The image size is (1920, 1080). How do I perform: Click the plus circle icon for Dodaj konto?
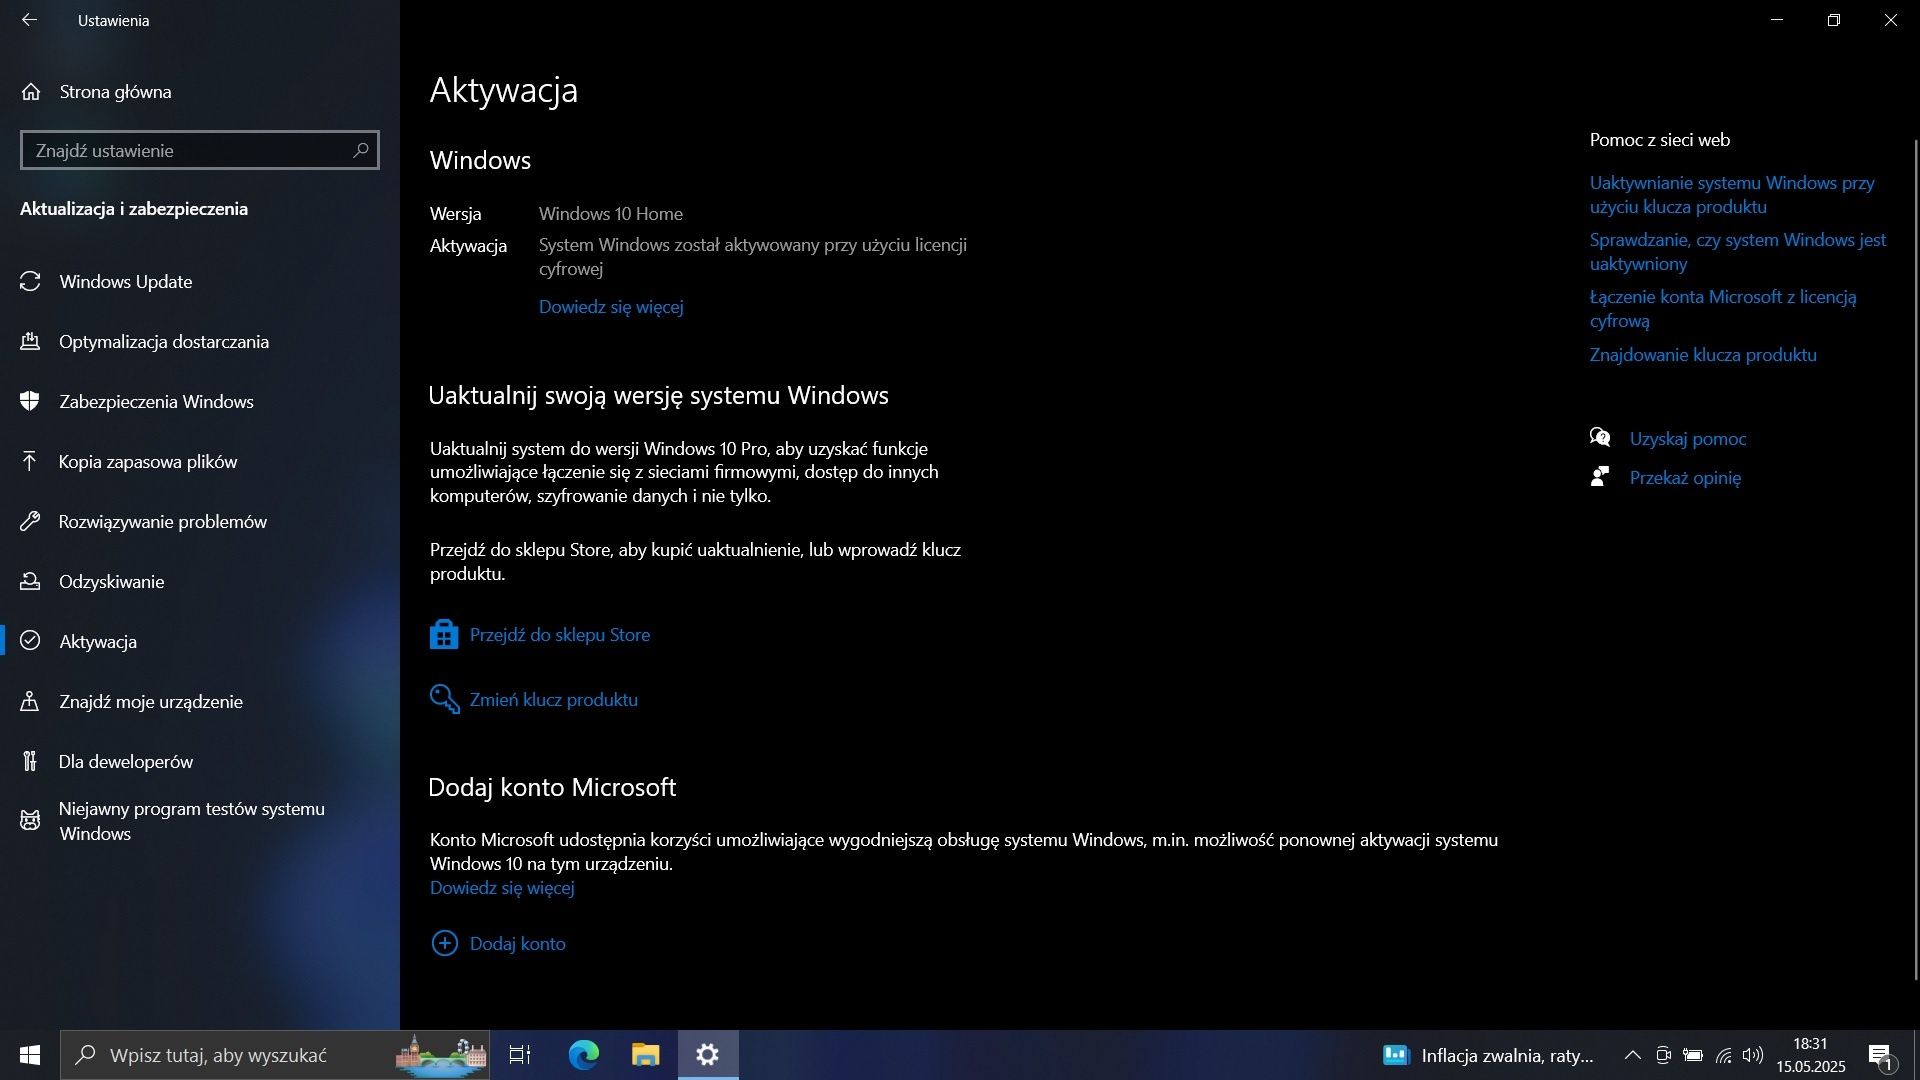(x=444, y=943)
